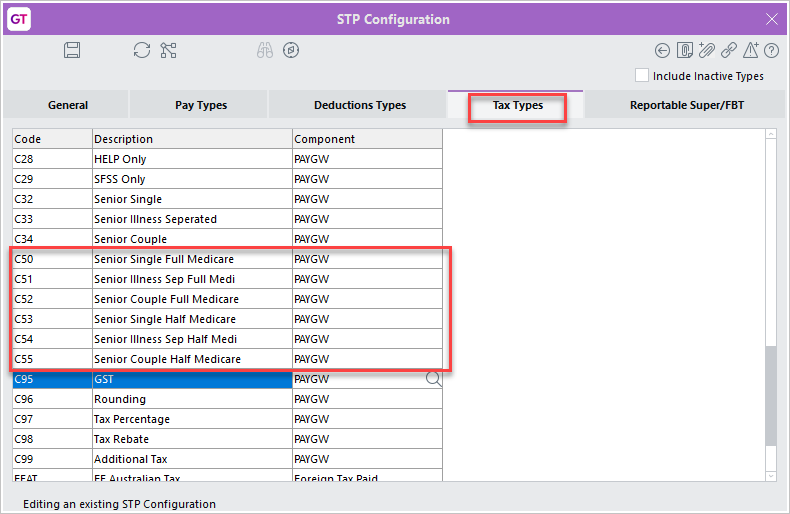
Task: Click the notes document icon
Action: click(x=685, y=50)
